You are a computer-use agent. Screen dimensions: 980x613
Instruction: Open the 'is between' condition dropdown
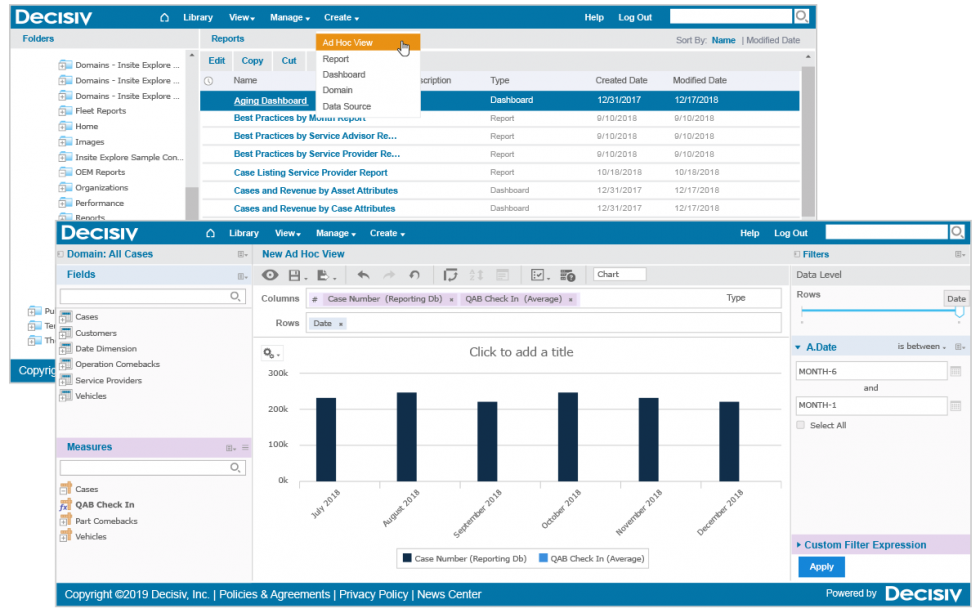click(921, 346)
